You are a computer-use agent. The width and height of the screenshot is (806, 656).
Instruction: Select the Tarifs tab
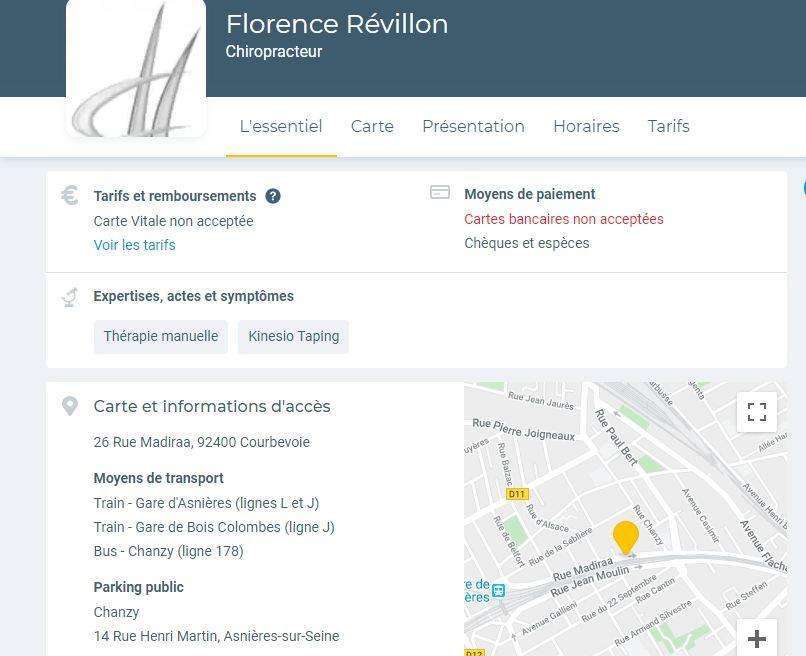(668, 126)
